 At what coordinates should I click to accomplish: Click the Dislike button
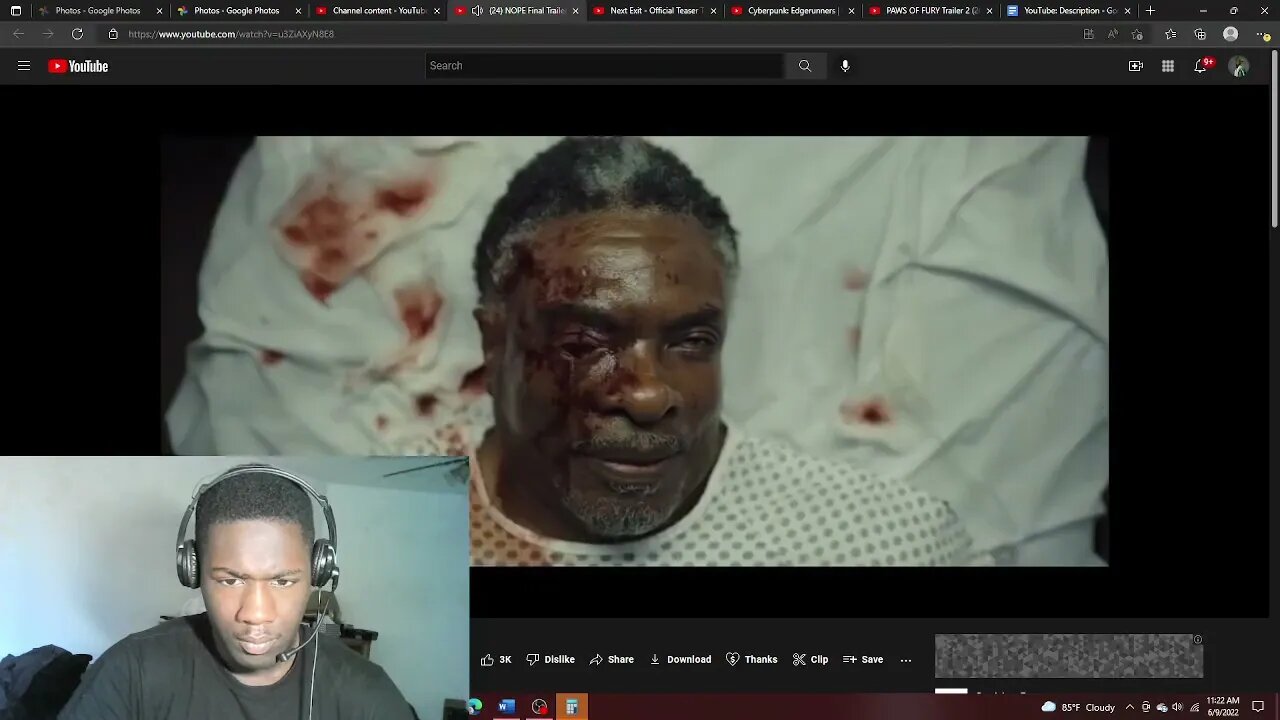[551, 659]
